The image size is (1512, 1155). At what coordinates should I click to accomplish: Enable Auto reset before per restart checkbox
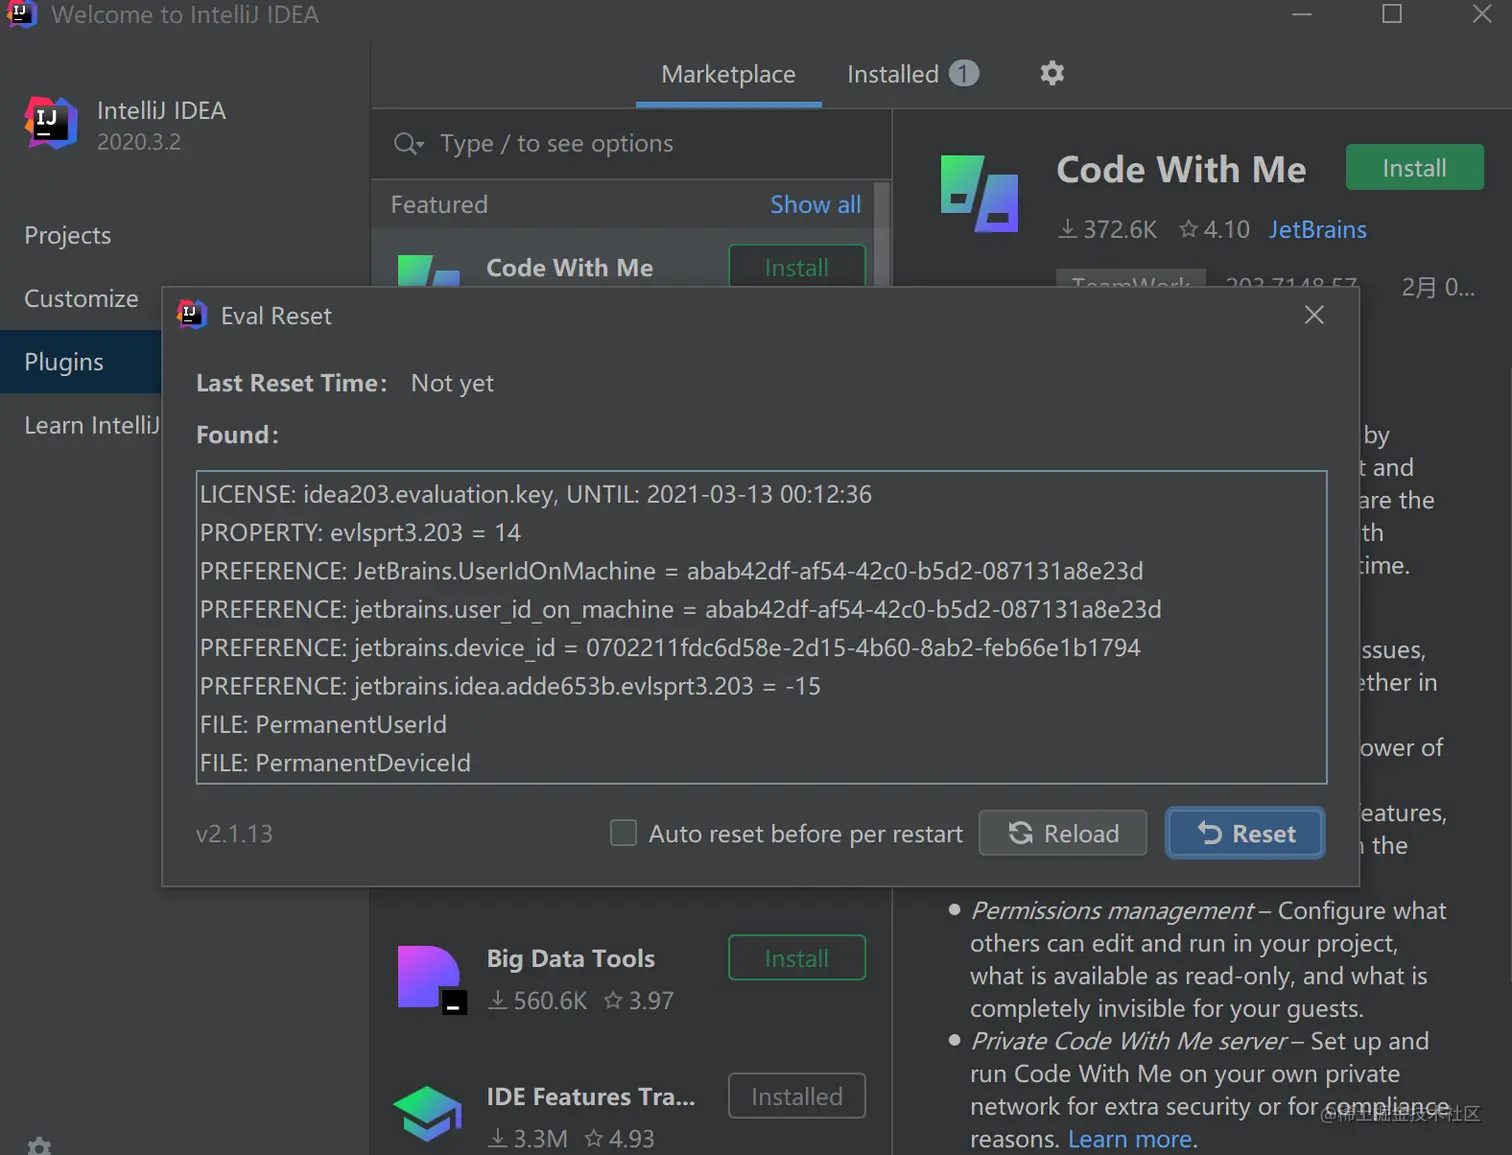coord(623,833)
